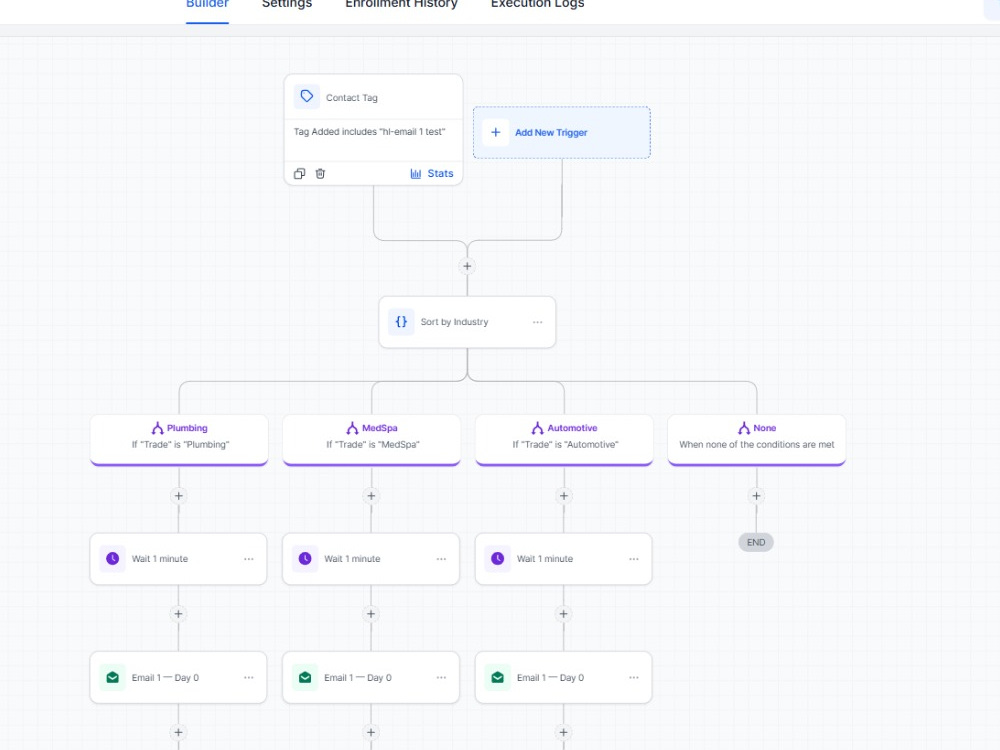
Task: Add a step after the Automotive Wait
Action: click(x=564, y=614)
